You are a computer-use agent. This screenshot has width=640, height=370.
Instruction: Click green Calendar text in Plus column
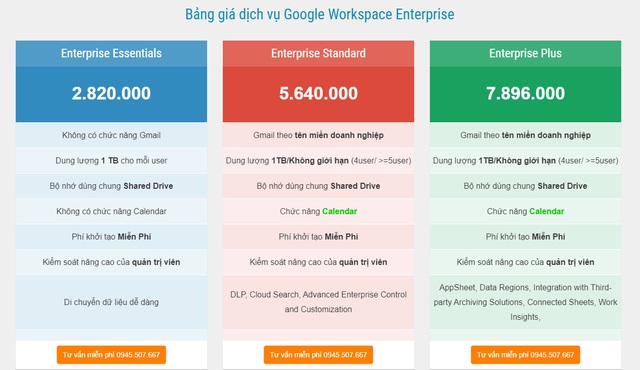point(547,211)
